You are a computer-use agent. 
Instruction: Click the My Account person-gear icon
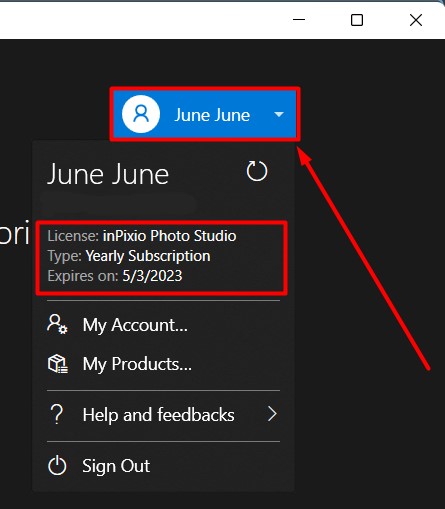(57, 324)
